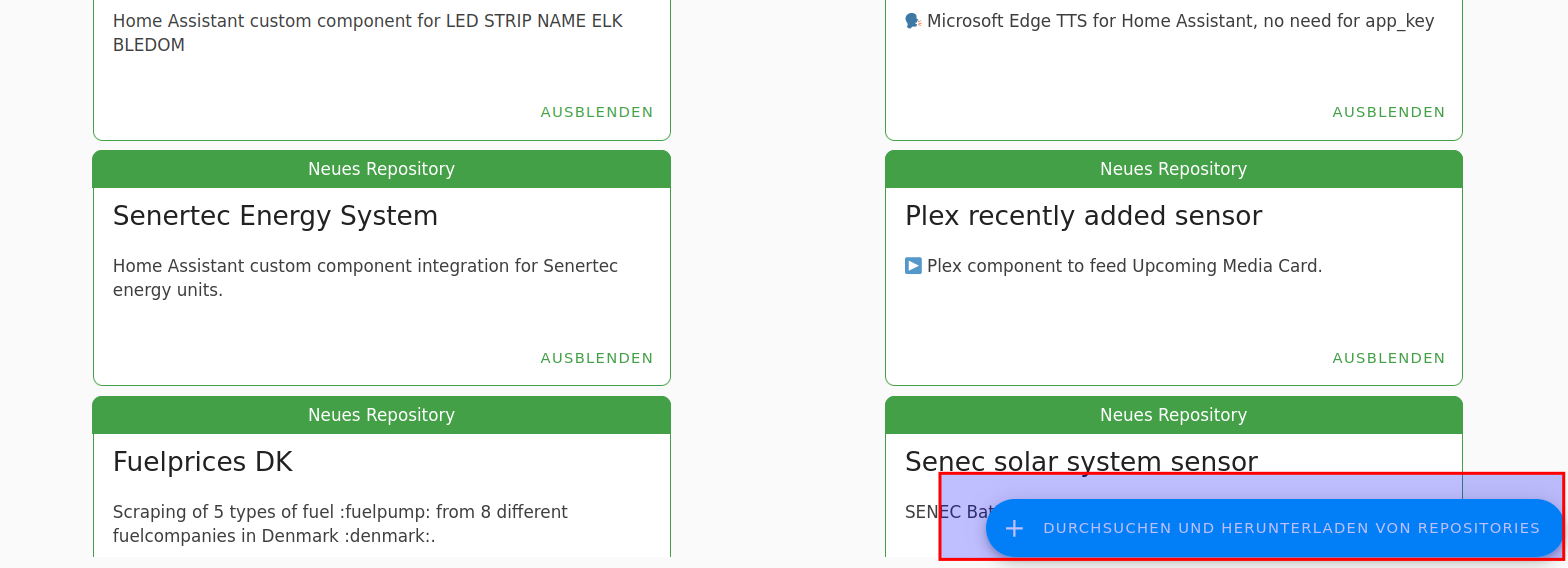
Task: Dismiss Senertec Energy System via Ausblenden
Action: tap(597, 358)
